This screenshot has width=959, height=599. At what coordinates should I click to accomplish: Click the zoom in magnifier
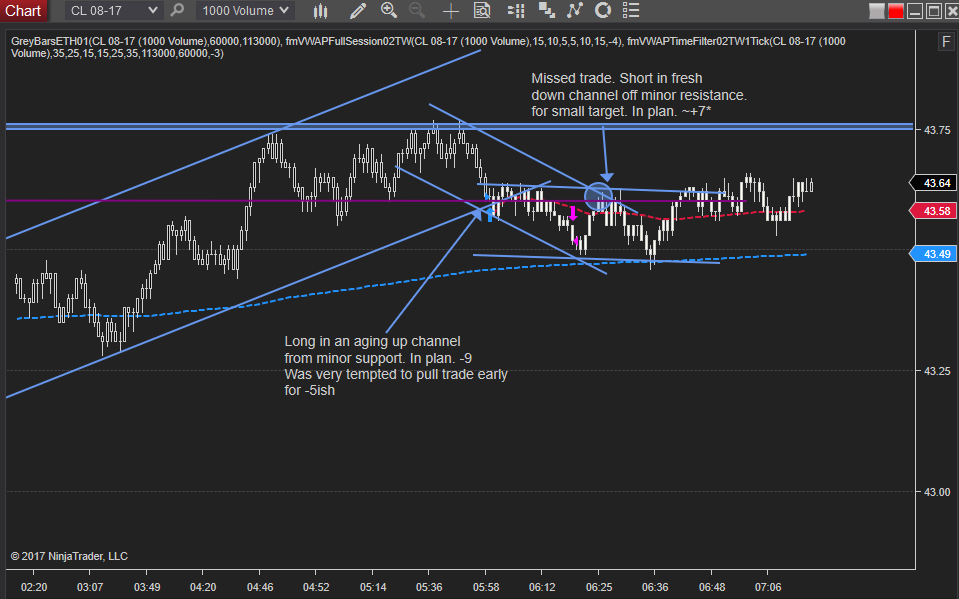tap(388, 10)
